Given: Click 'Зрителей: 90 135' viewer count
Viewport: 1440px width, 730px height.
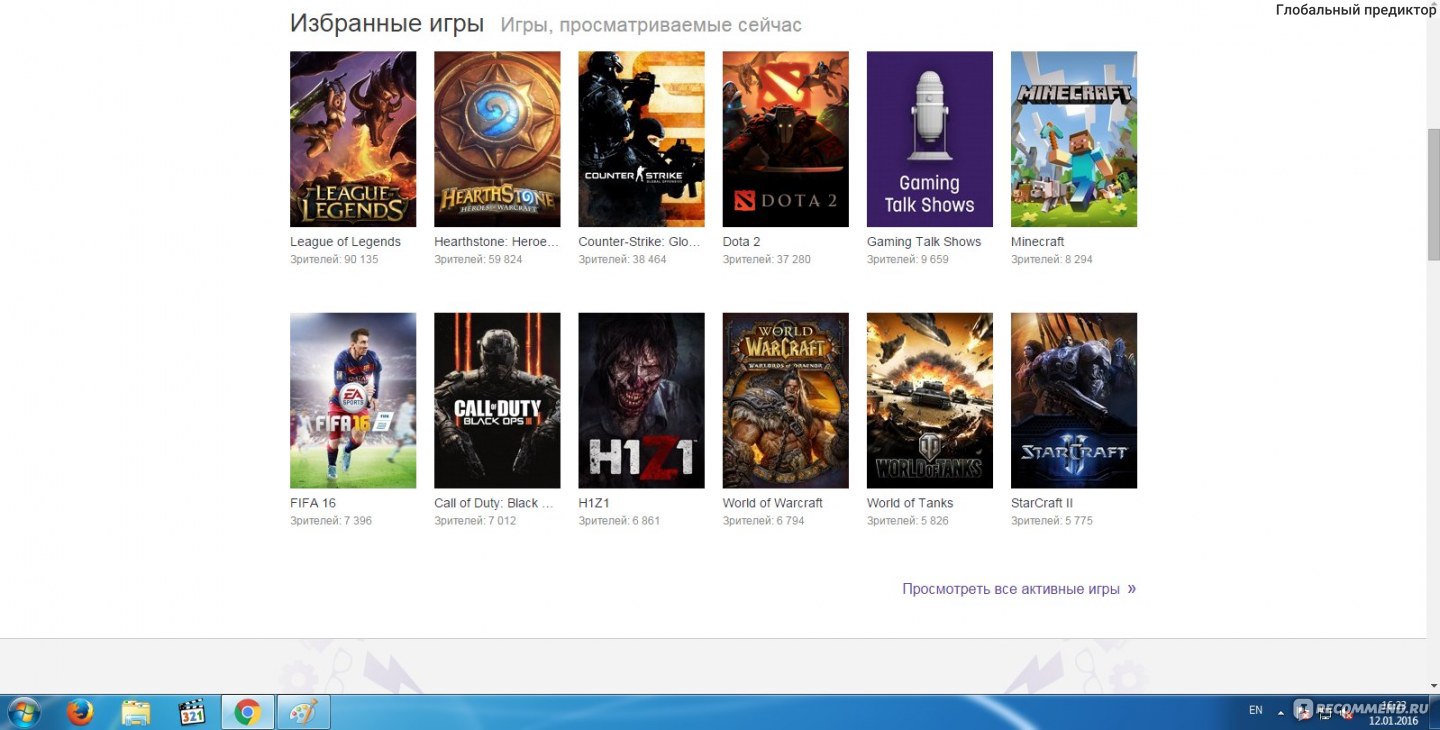Looking at the screenshot, I should point(334,260).
